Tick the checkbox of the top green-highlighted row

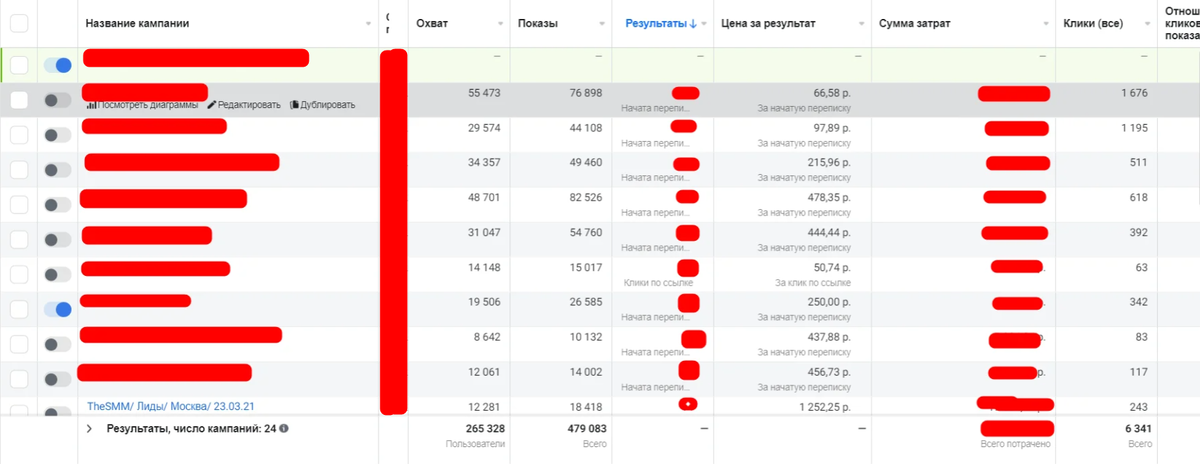point(19,66)
